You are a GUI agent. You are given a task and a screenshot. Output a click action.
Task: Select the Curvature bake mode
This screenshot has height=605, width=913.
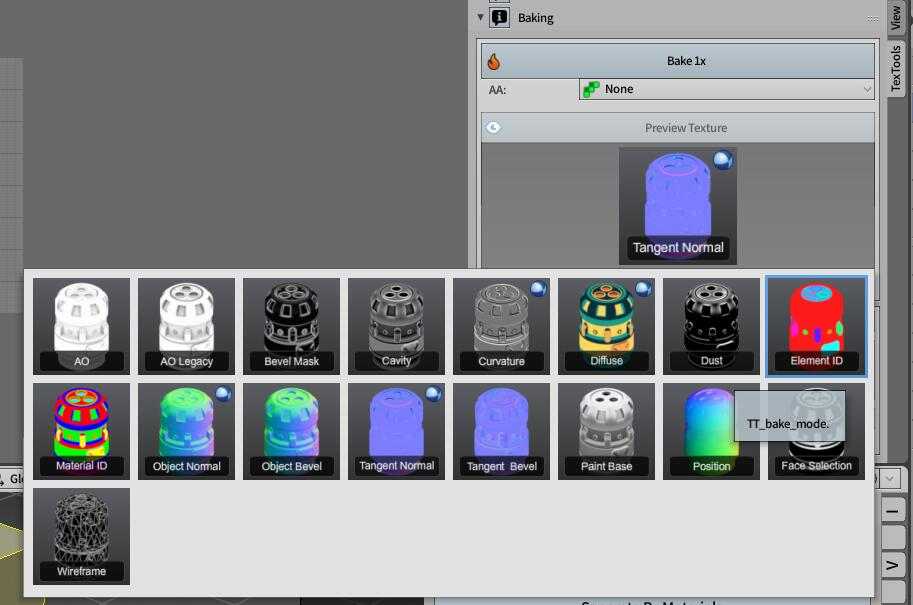point(501,326)
